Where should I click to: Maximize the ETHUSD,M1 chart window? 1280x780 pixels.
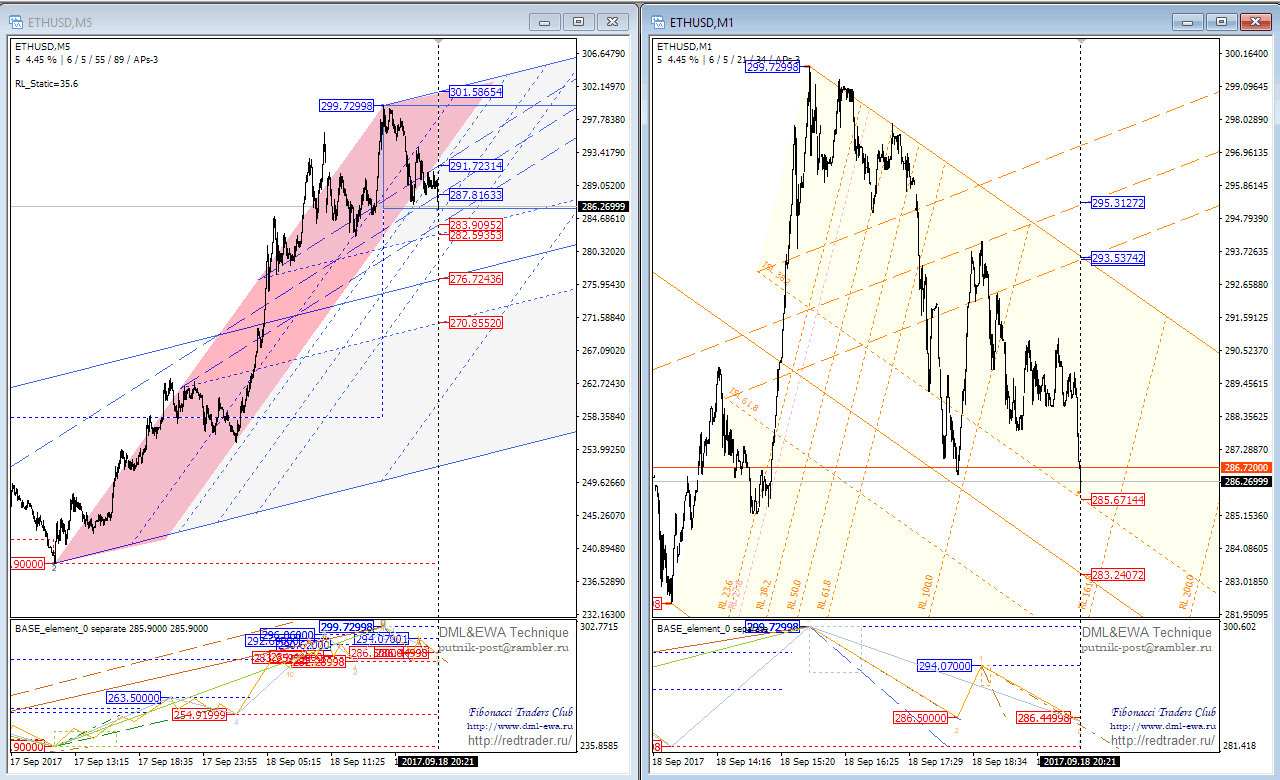pos(1220,21)
